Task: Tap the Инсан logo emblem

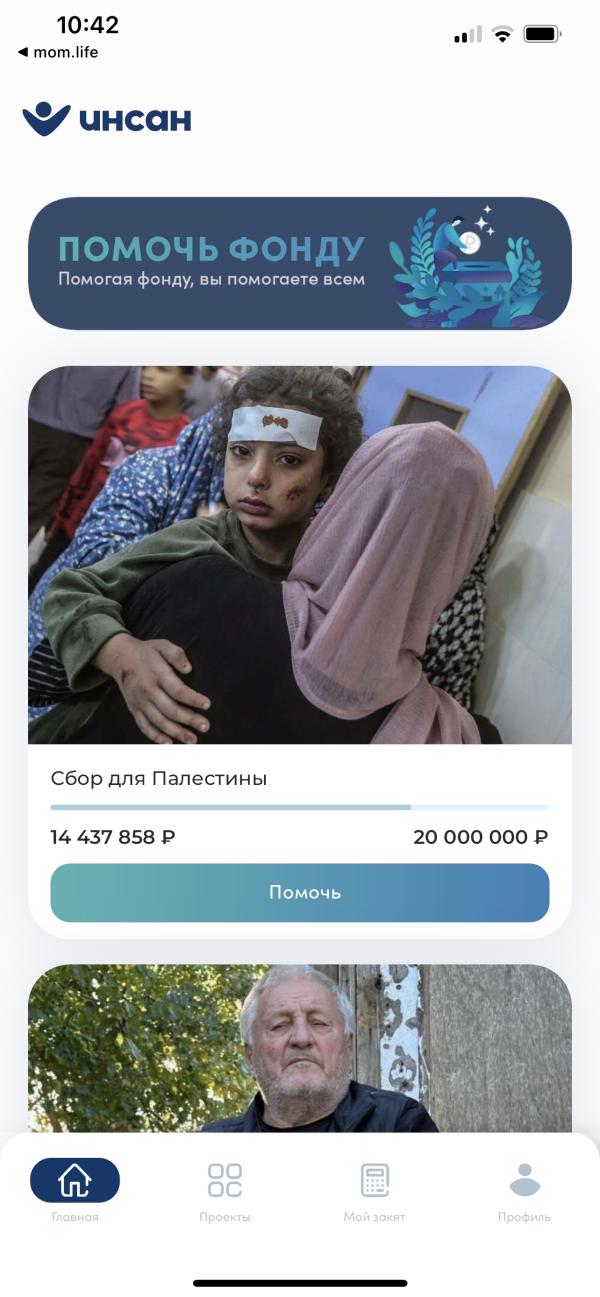Action: click(46, 119)
